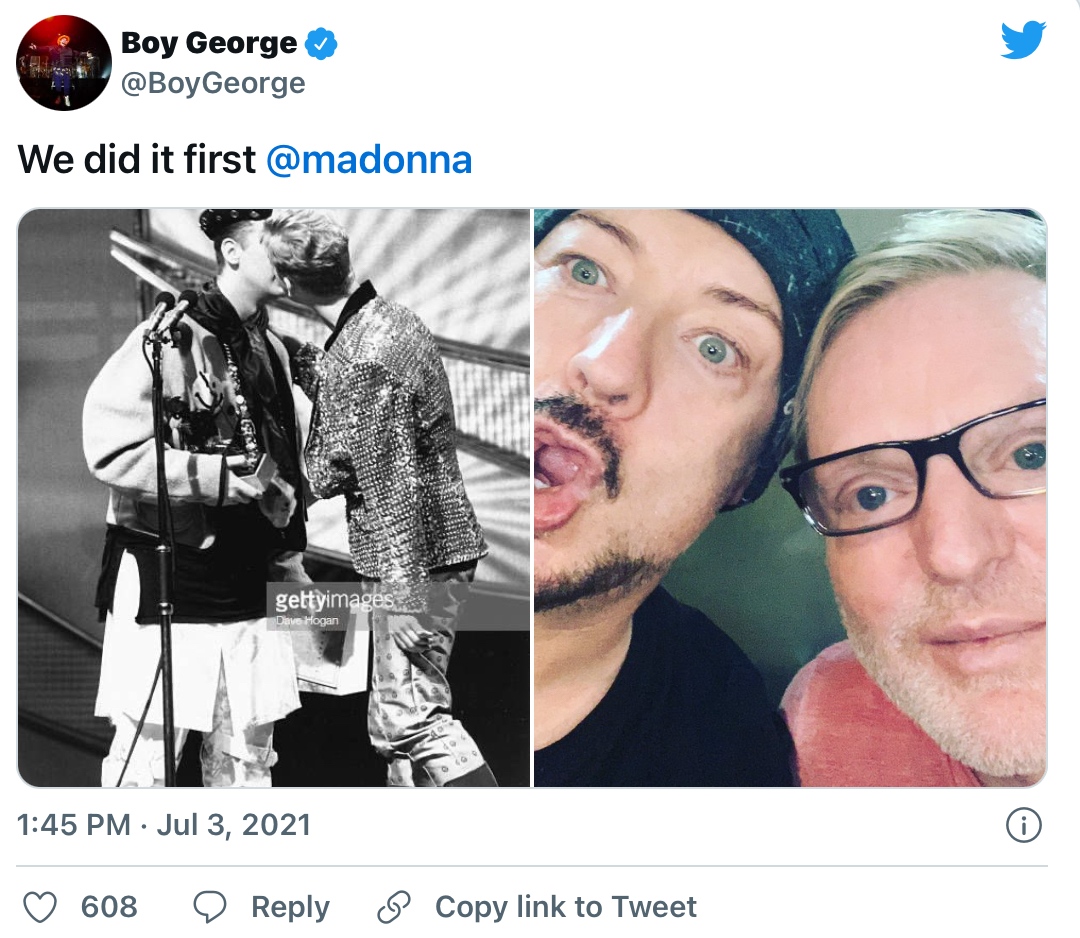Viewport: 1080px width, 938px height.
Task: Click the Boy George display name
Action: coord(209,43)
